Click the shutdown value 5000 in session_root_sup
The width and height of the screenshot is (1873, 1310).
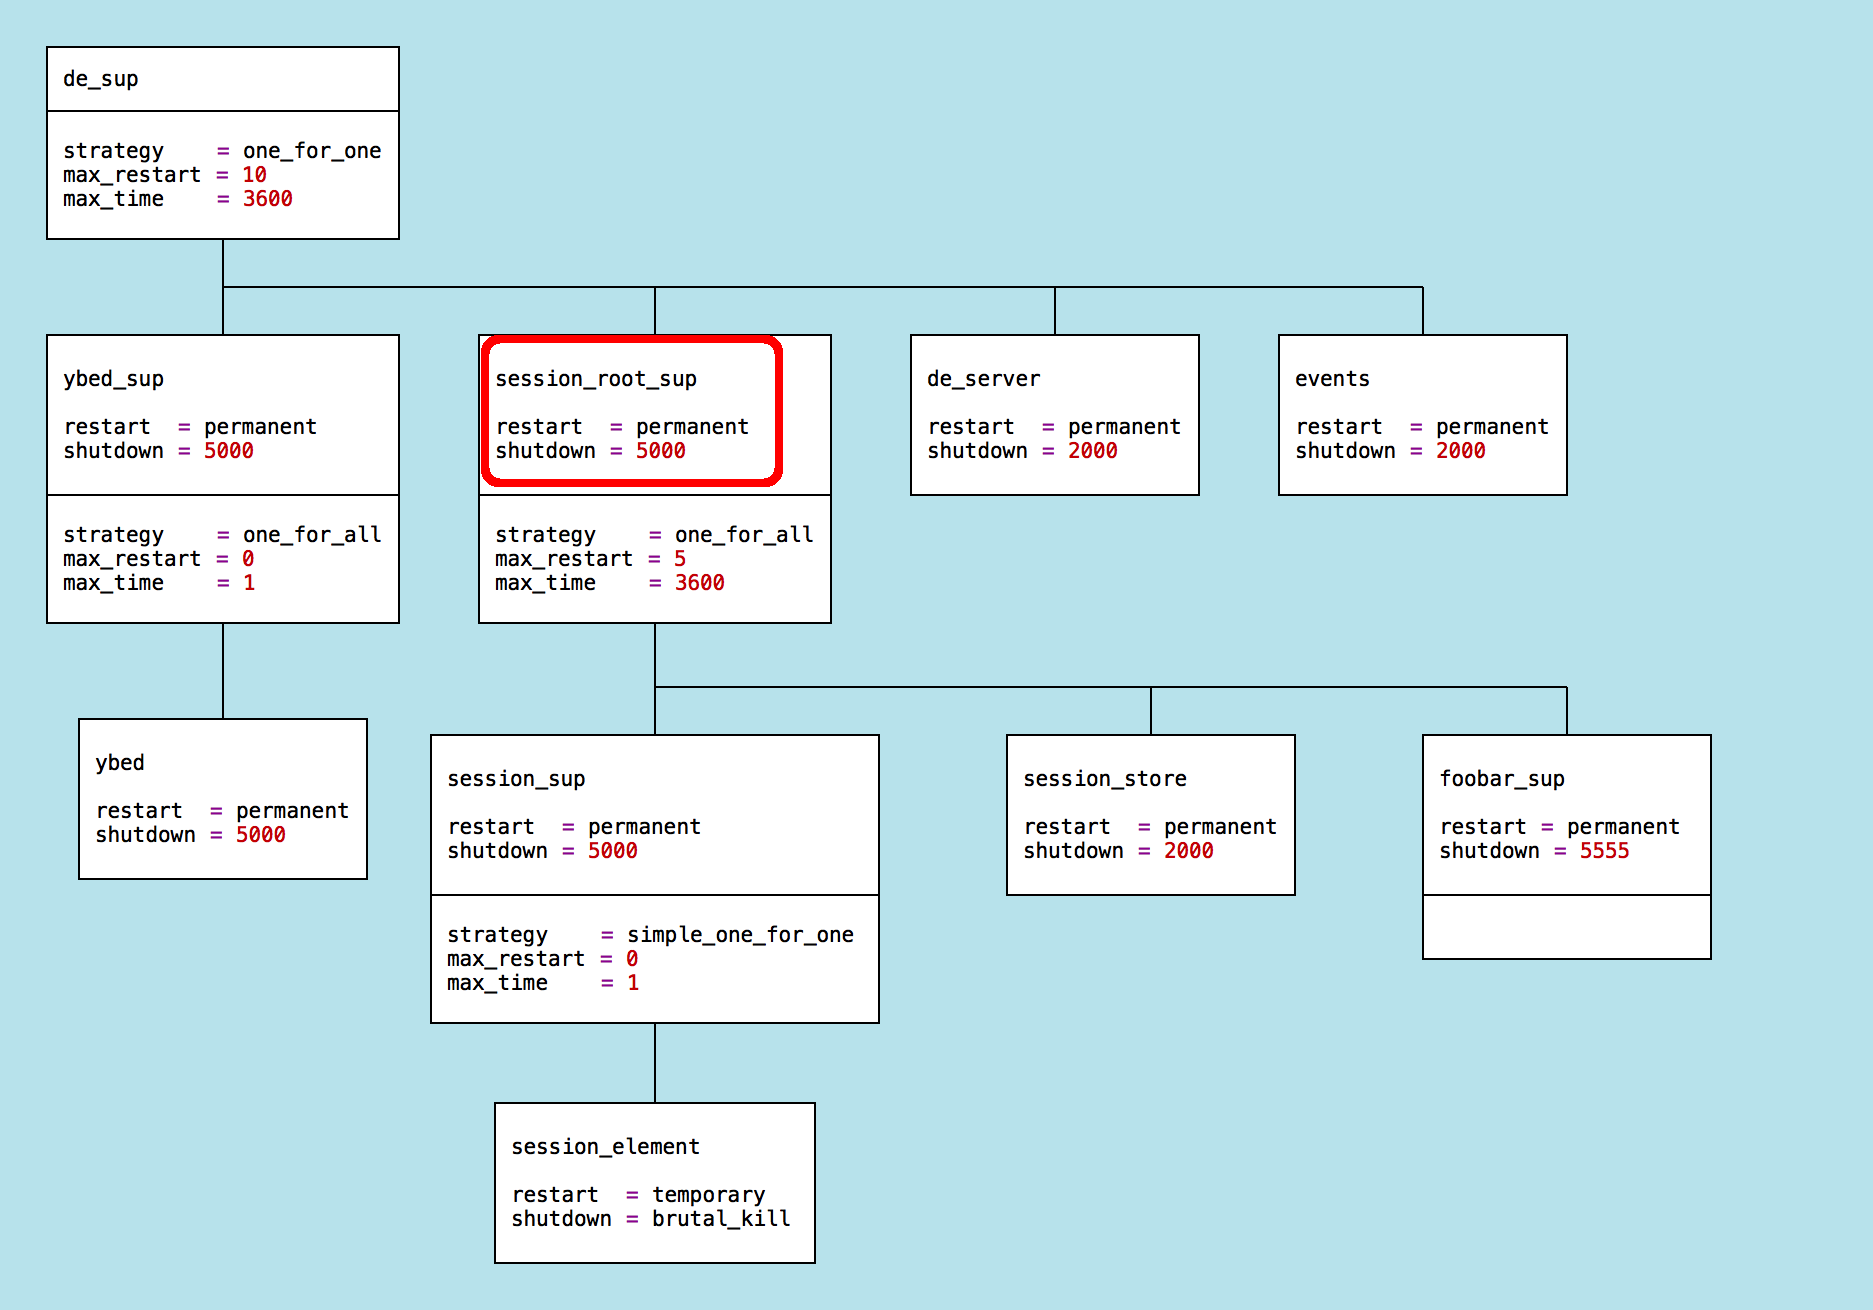[x=661, y=451]
